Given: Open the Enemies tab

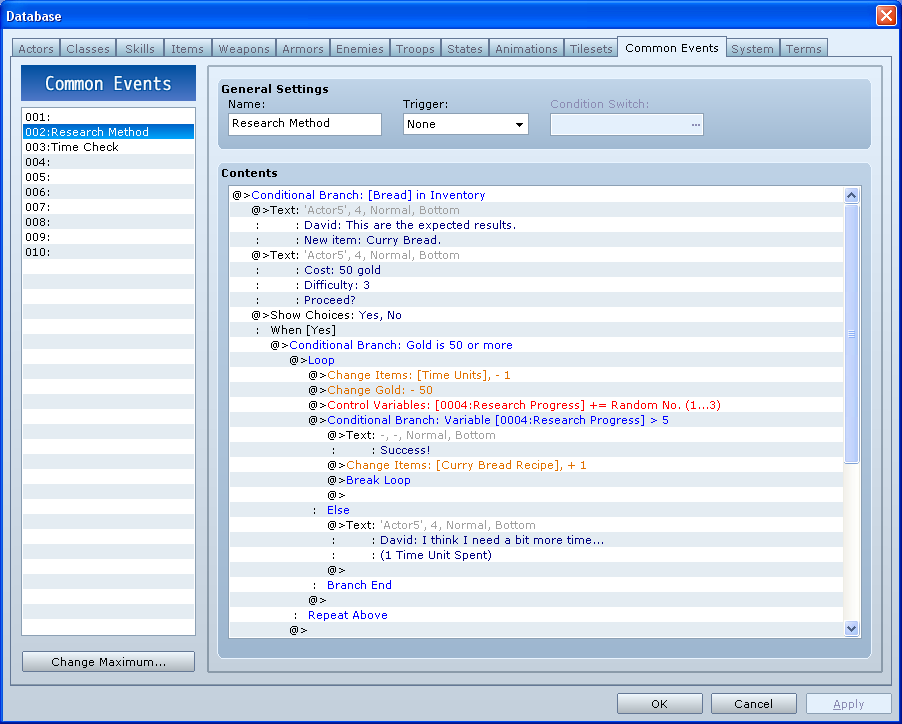Looking at the screenshot, I should pyautogui.click(x=359, y=49).
